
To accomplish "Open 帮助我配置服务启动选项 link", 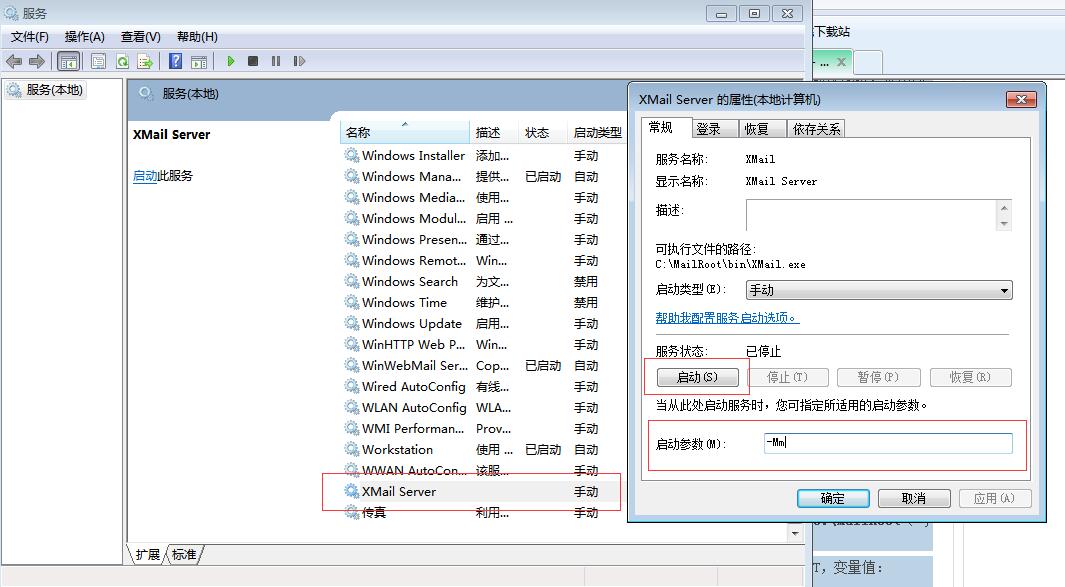I will click(727, 317).
